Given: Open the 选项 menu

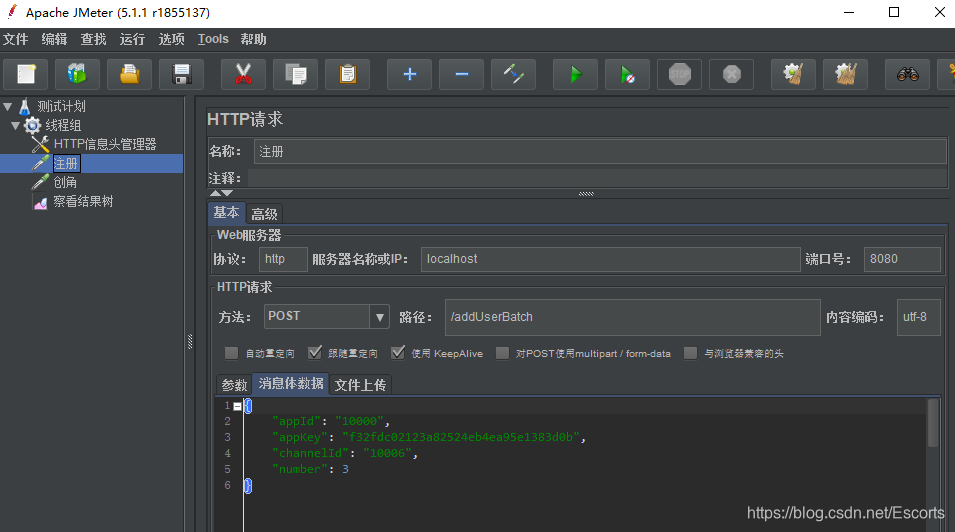Looking at the screenshot, I should click(171, 40).
